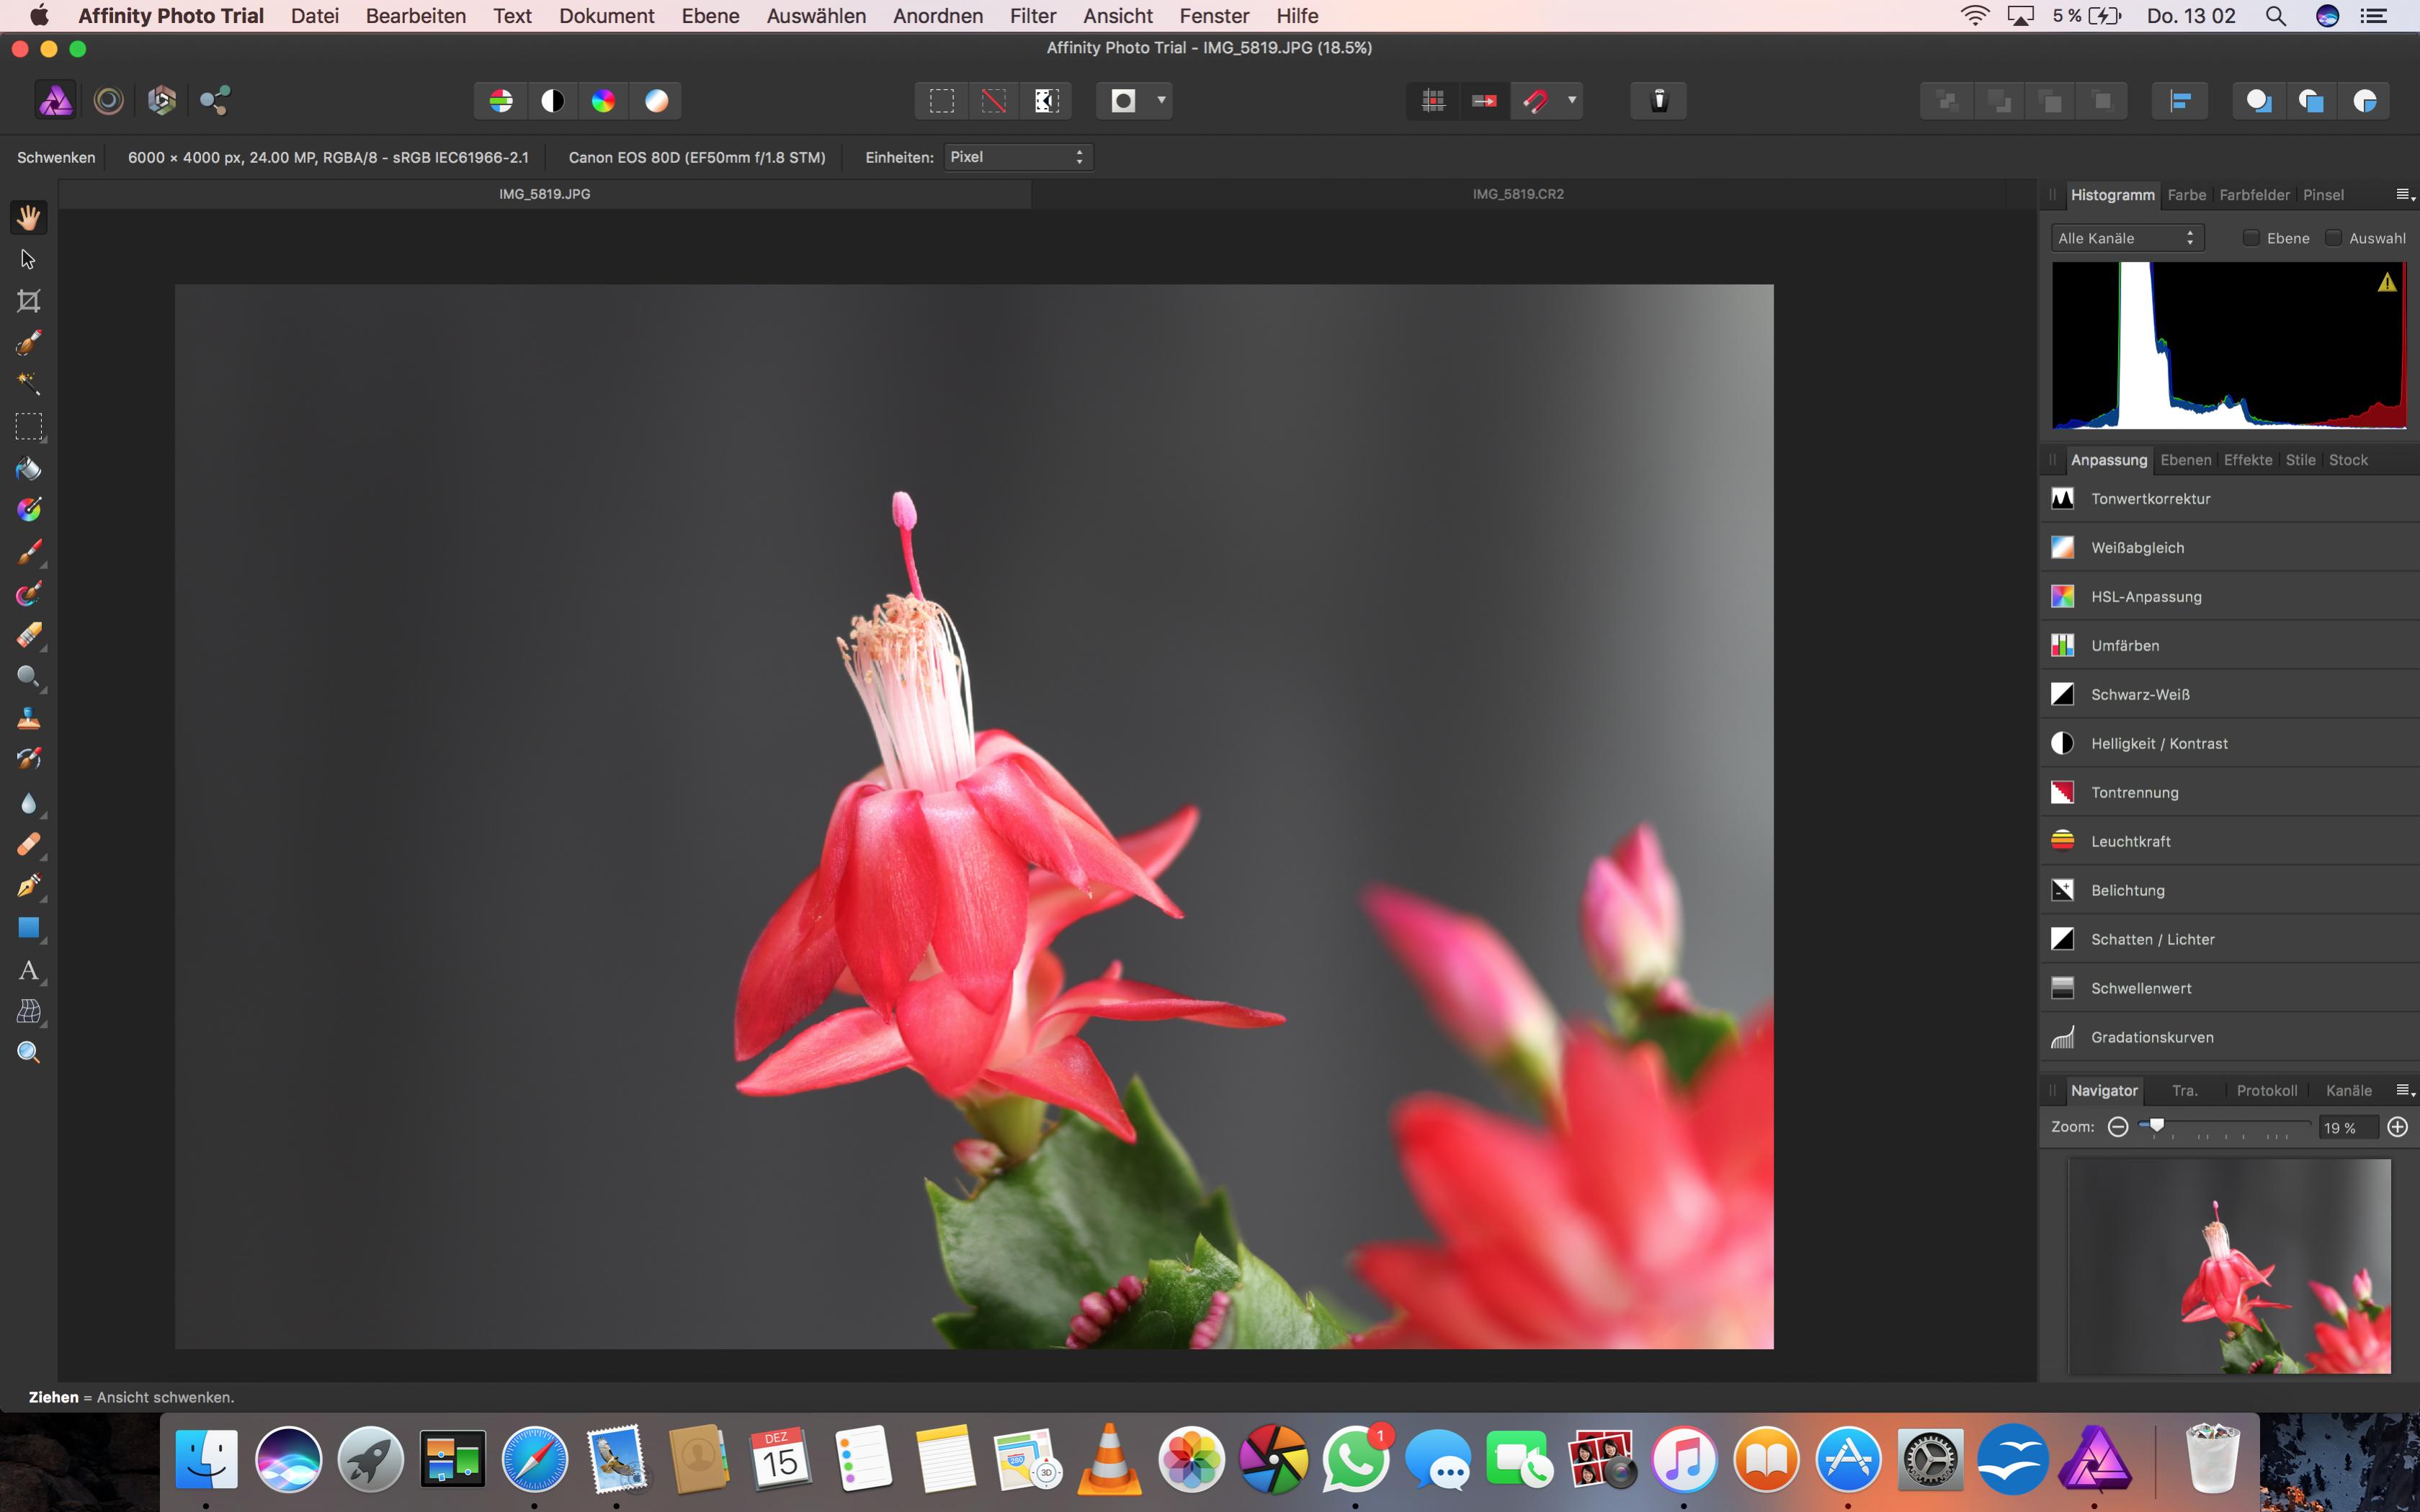Expand the quick mask dropdown arrow
The height and width of the screenshot is (1512, 2420).
(1161, 100)
